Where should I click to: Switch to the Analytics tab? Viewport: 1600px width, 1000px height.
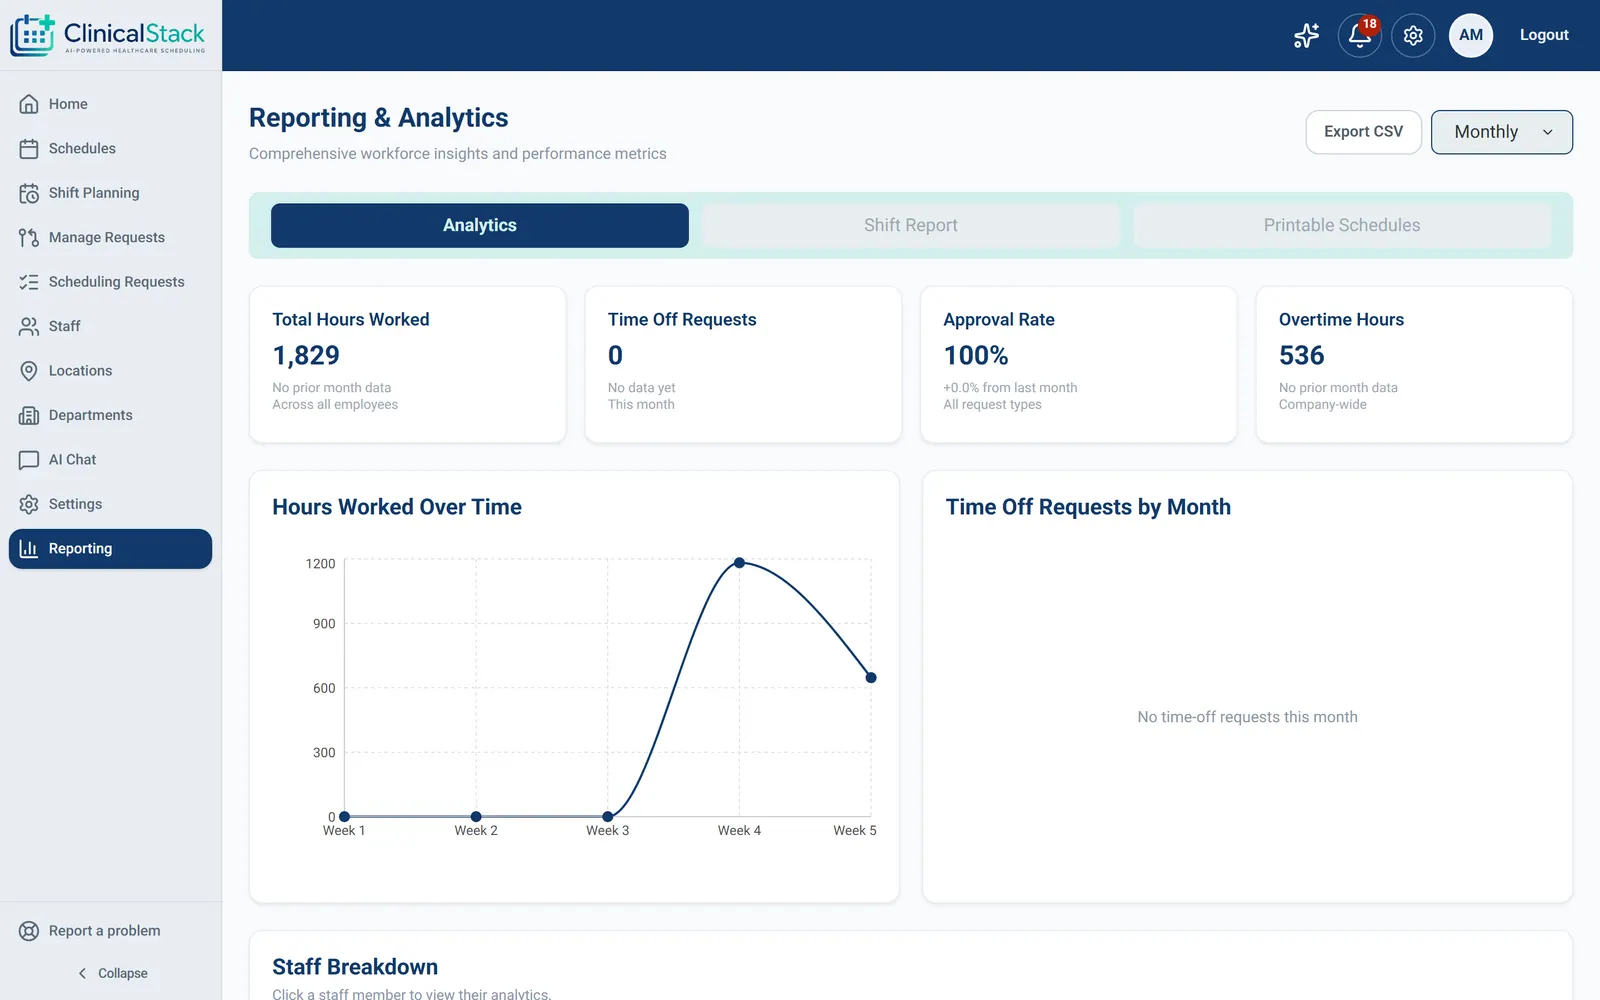[480, 225]
